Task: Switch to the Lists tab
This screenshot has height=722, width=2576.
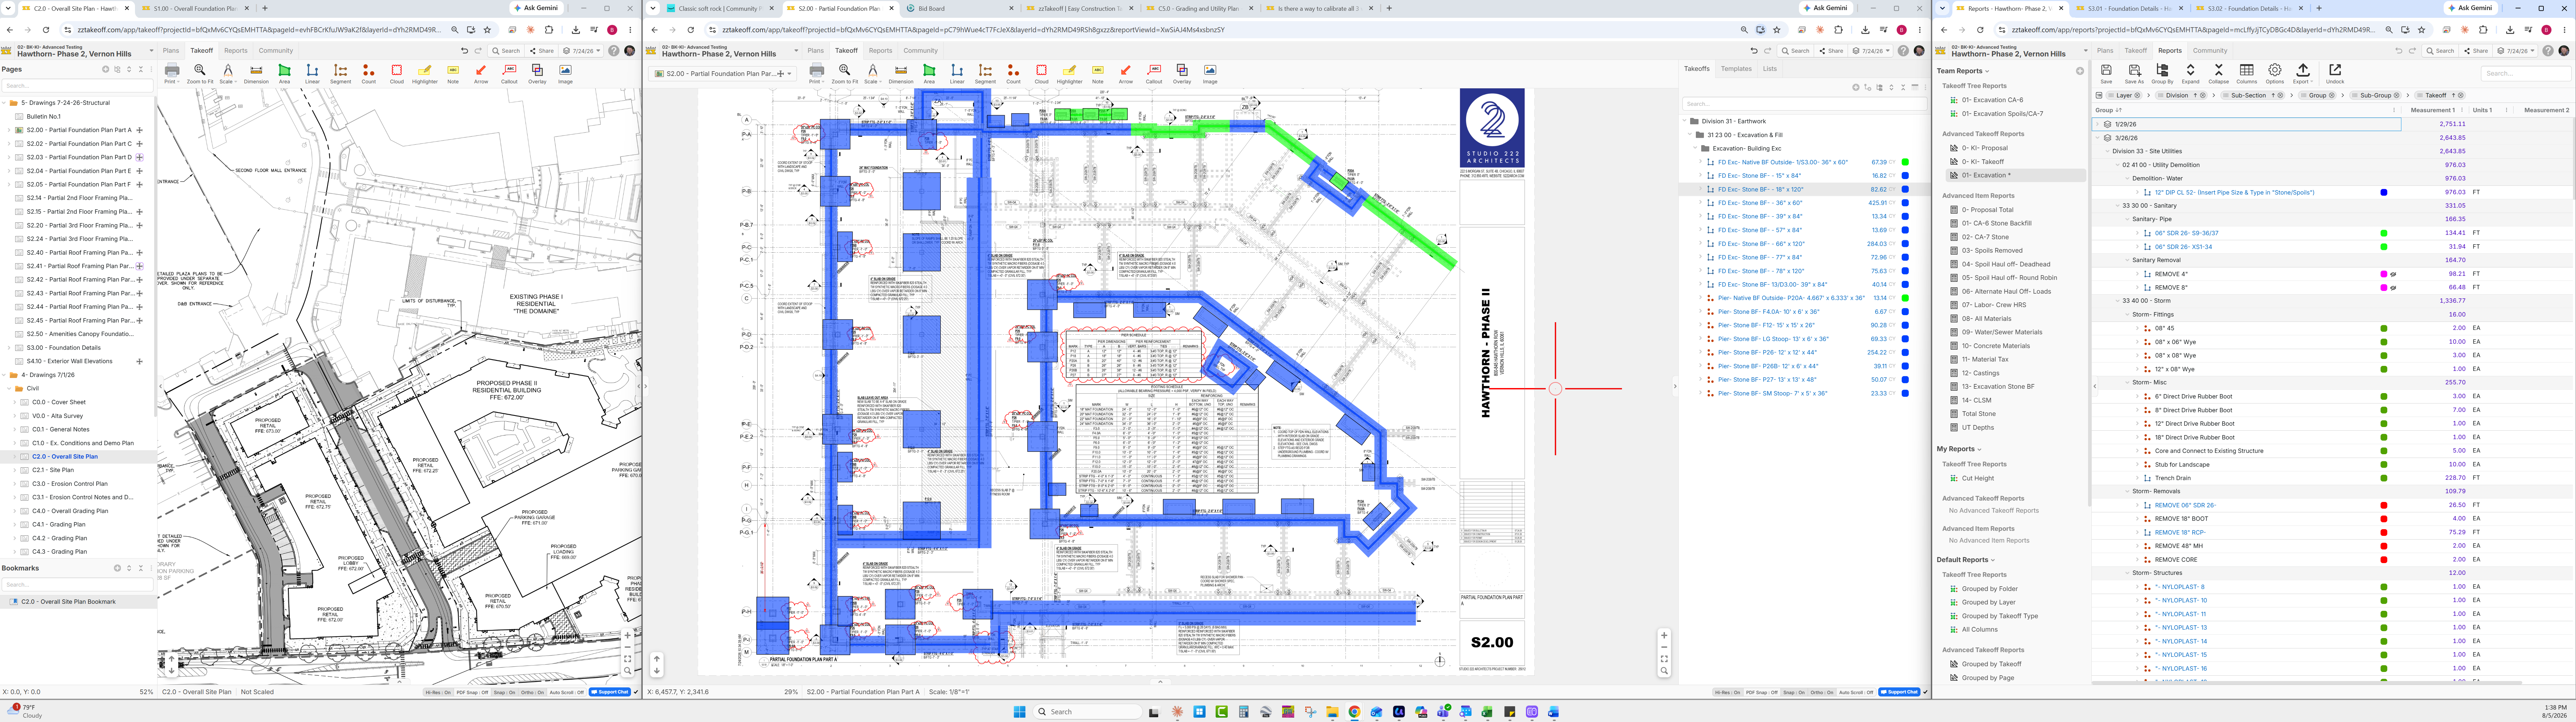Action: click(x=1770, y=69)
